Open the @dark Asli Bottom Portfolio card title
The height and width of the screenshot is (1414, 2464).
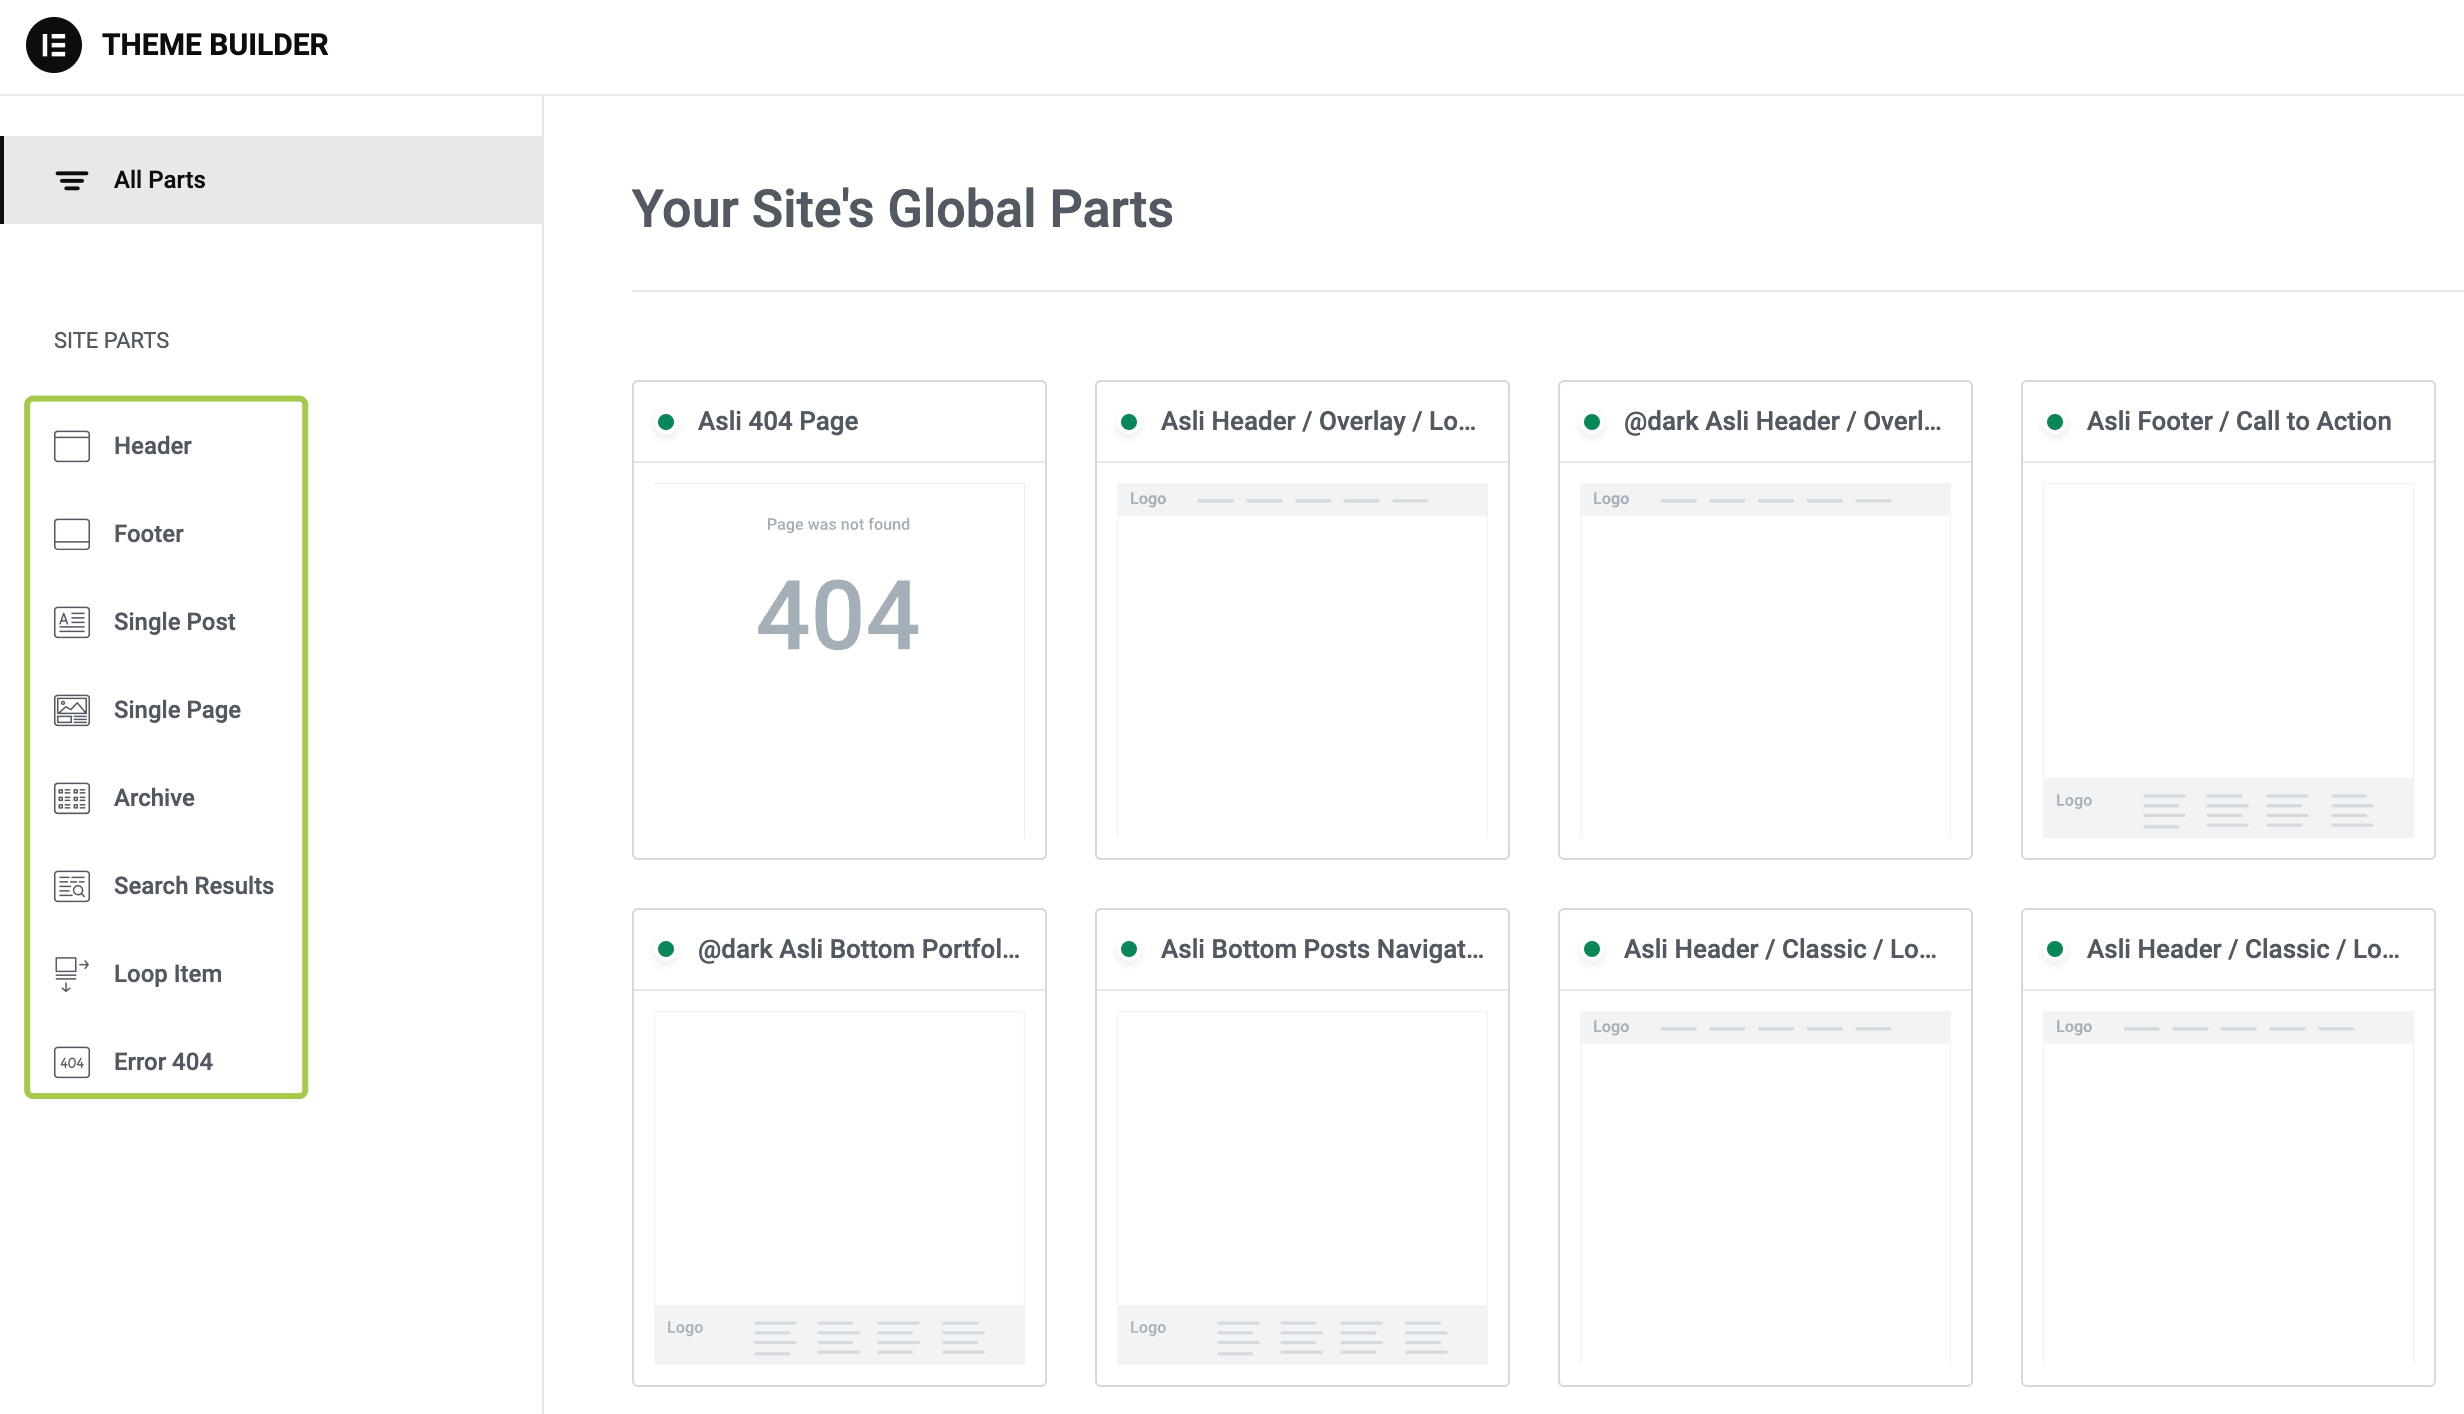[858, 949]
